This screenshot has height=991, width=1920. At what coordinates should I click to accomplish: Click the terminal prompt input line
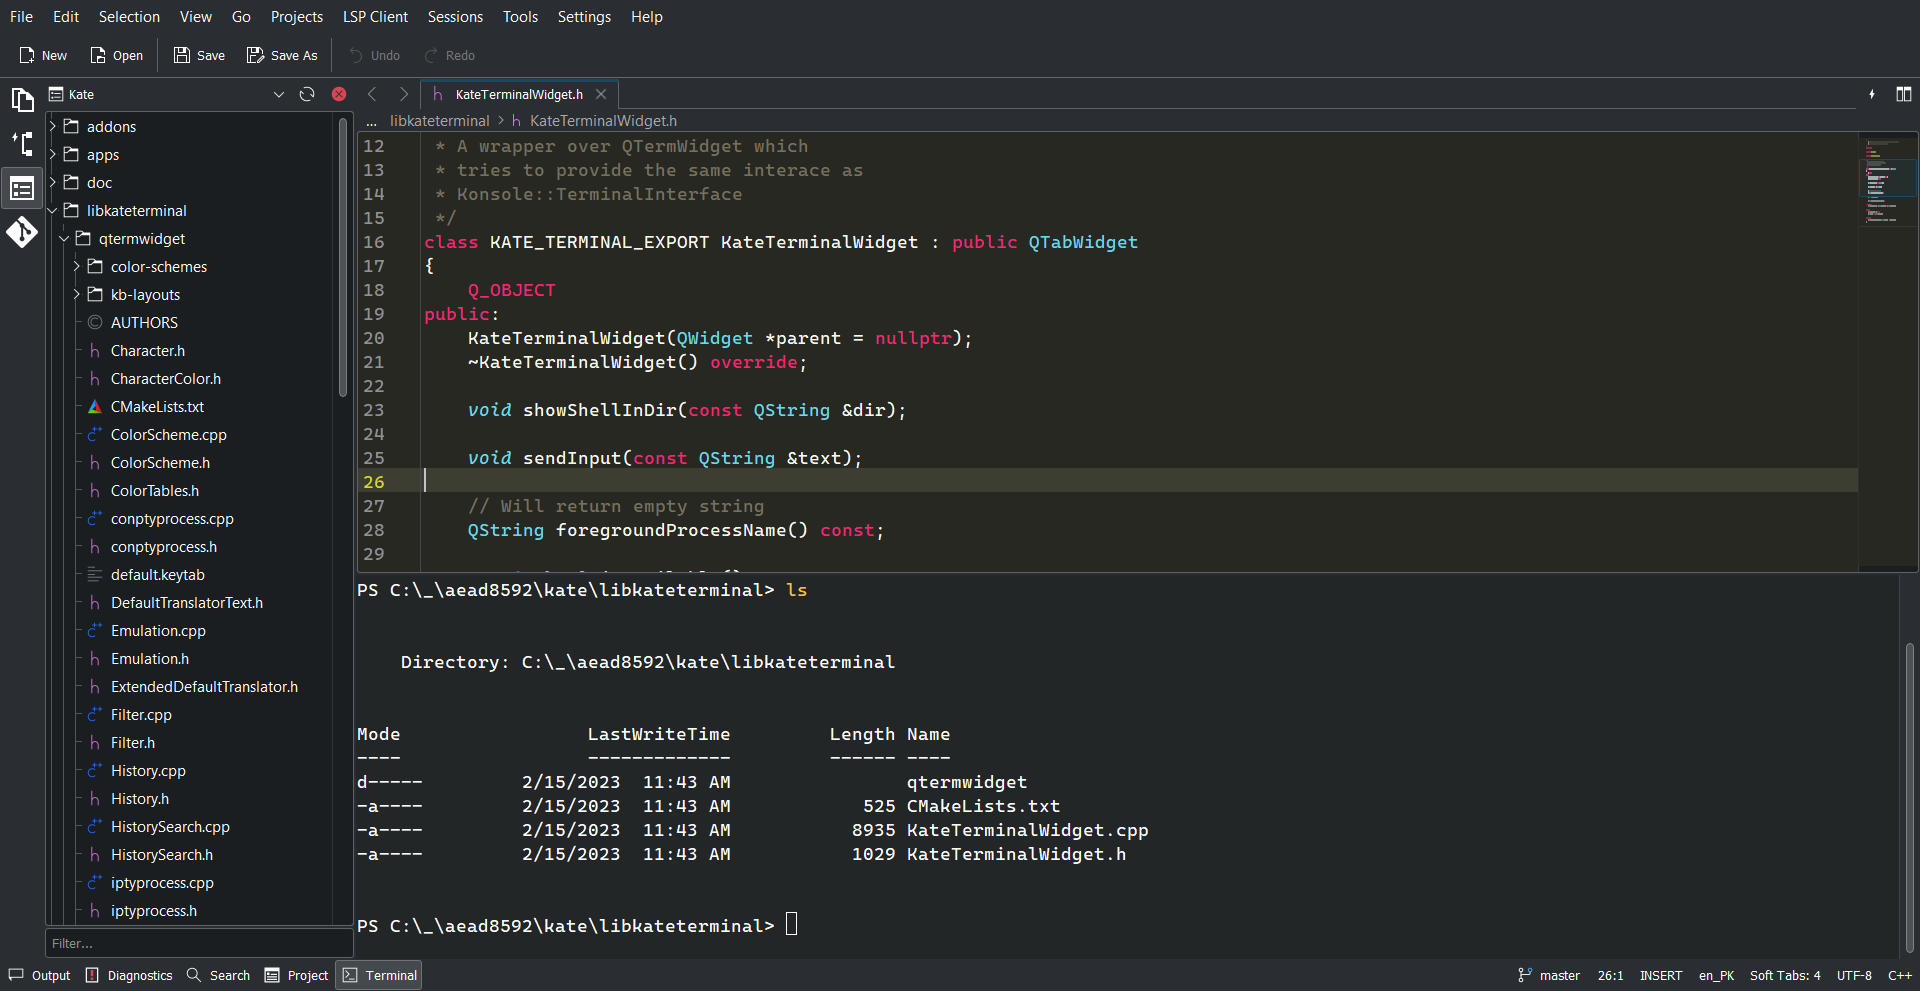pos(791,925)
